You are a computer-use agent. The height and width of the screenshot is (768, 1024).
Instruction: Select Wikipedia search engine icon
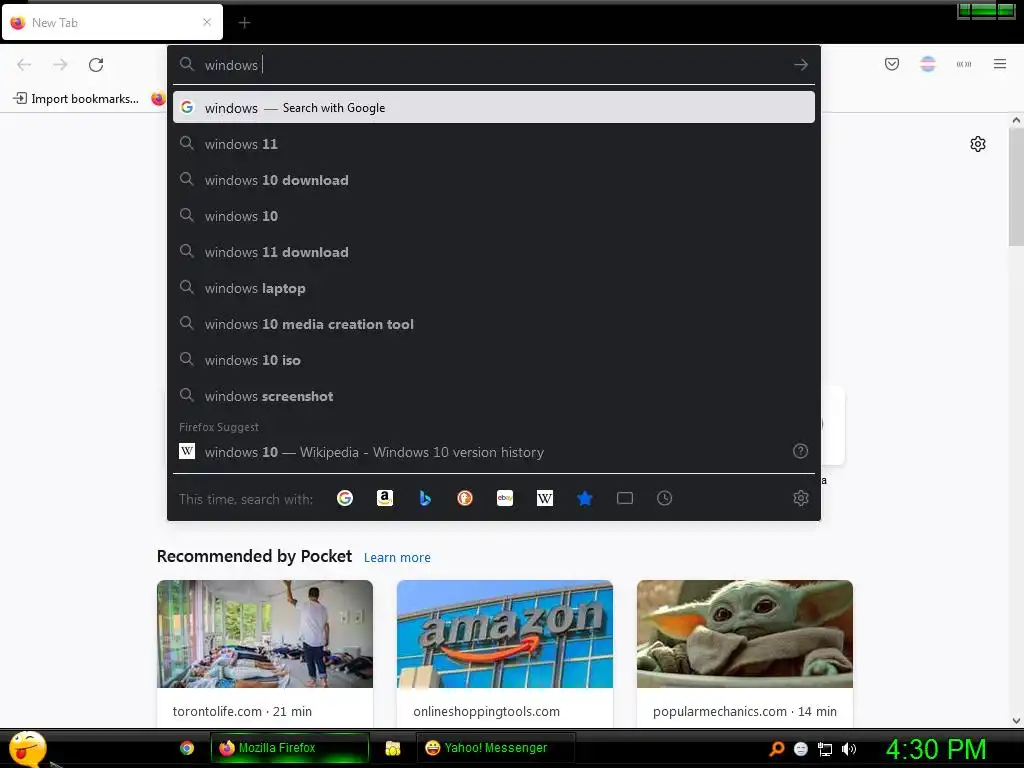[x=545, y=498]
